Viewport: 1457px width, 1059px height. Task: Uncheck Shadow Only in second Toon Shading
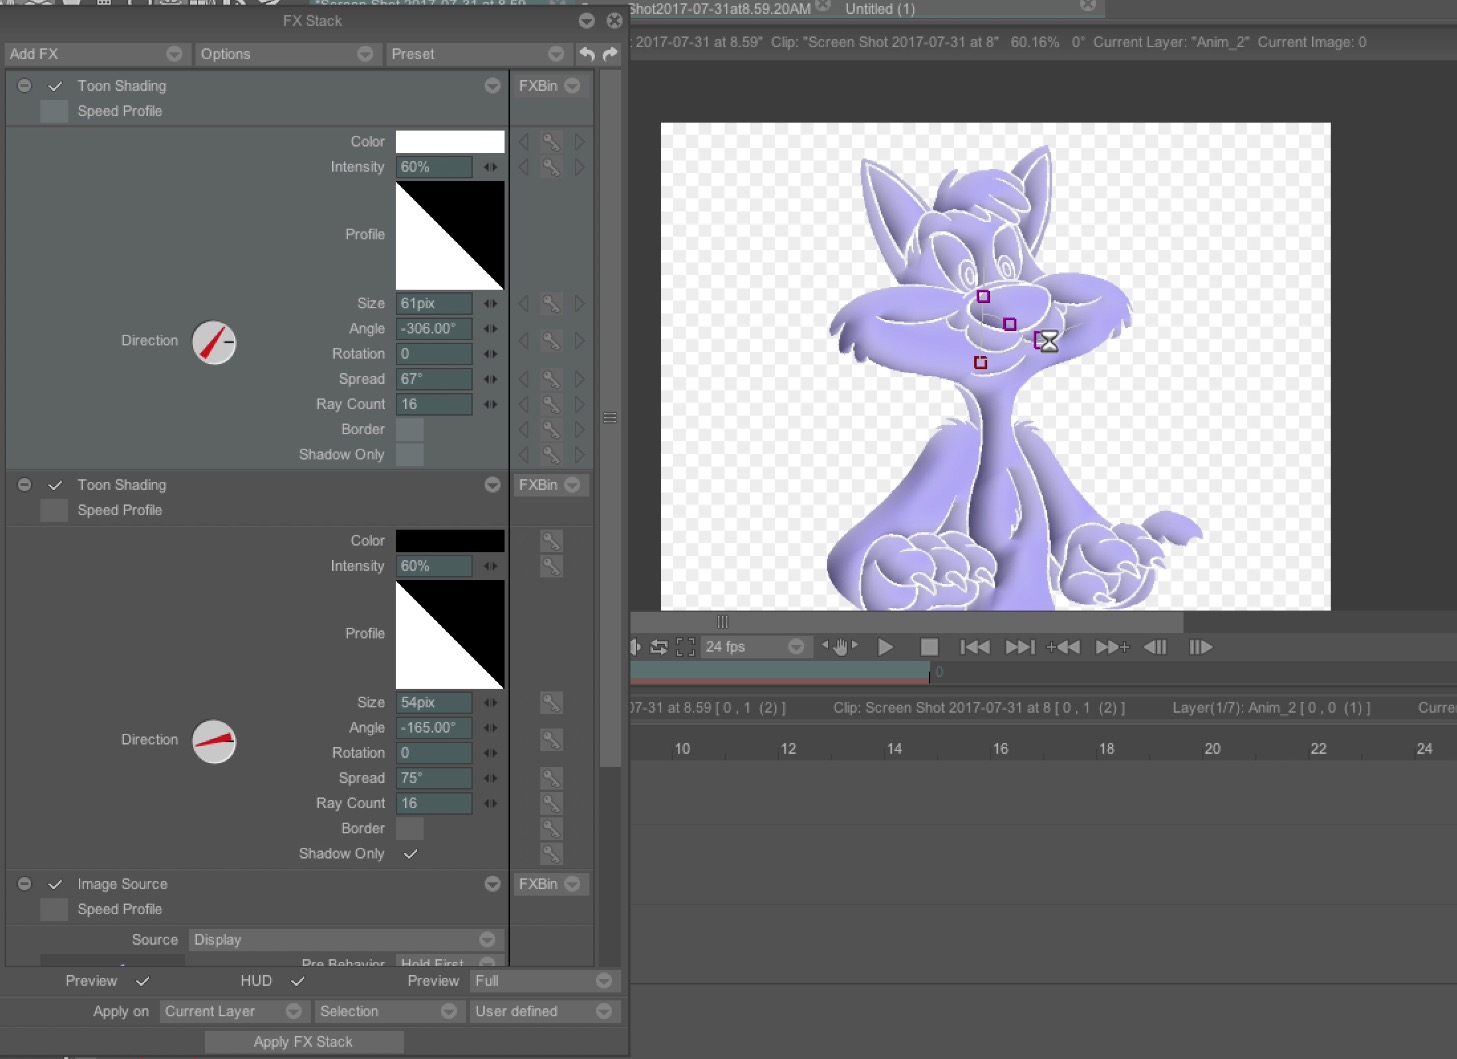click(x=410, y=854)
